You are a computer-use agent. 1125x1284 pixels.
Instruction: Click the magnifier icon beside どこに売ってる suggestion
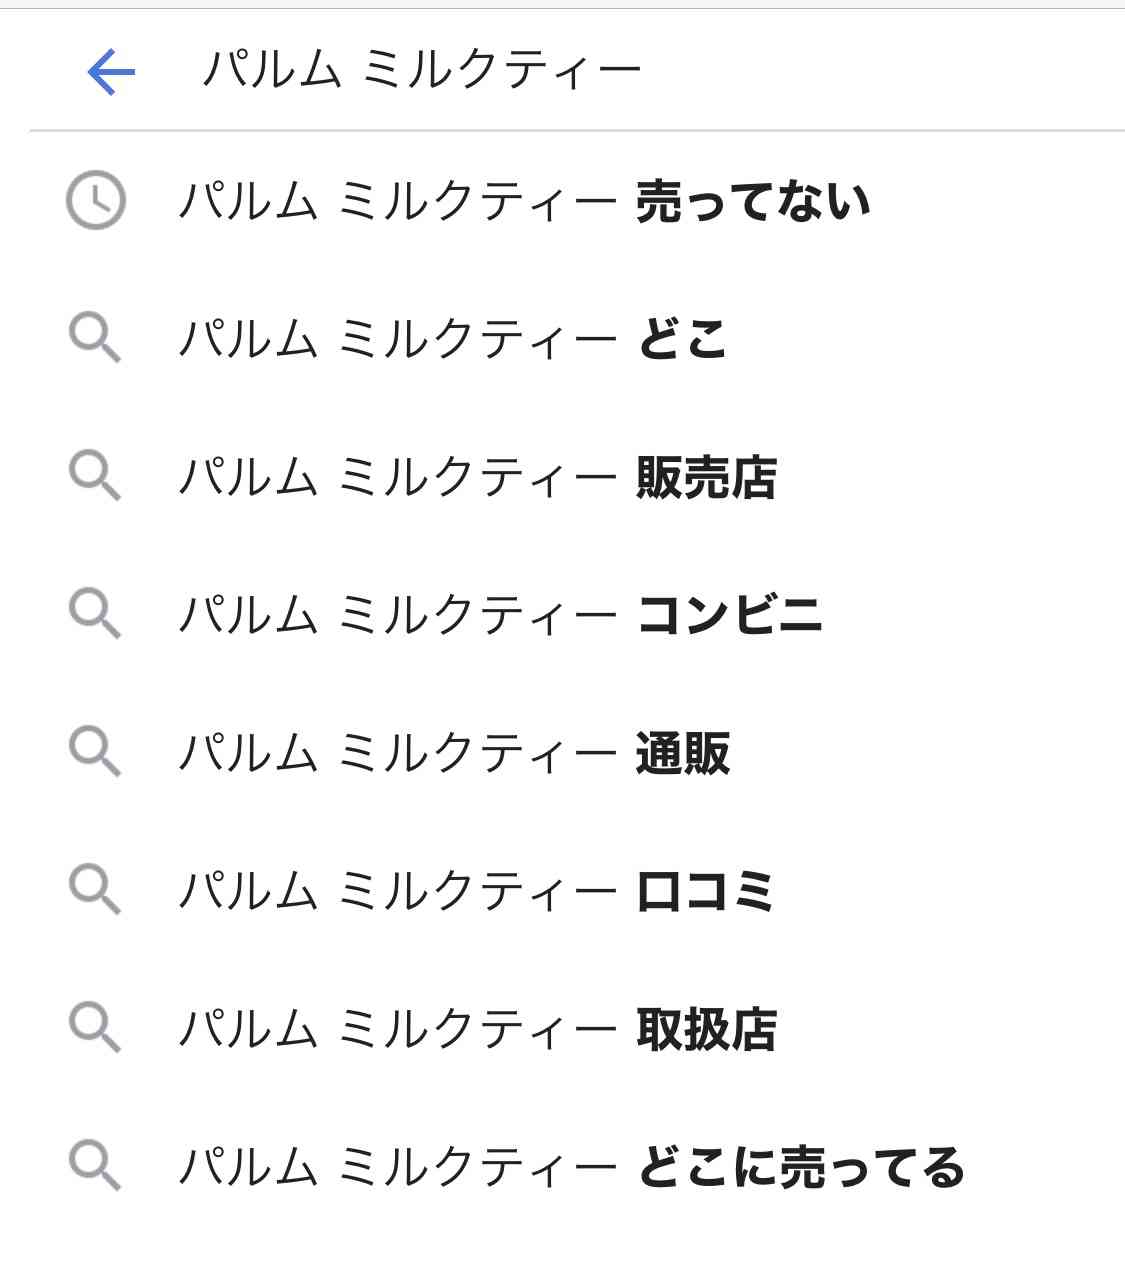point(95,1166)
